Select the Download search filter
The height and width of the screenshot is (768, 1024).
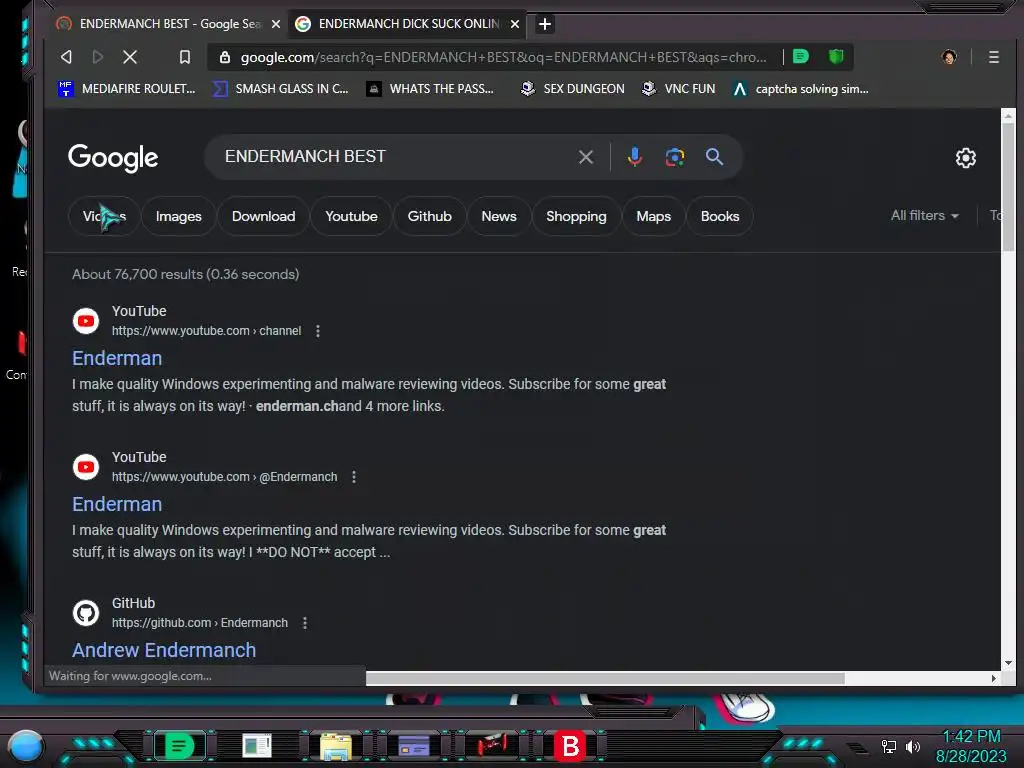point(263,216)
